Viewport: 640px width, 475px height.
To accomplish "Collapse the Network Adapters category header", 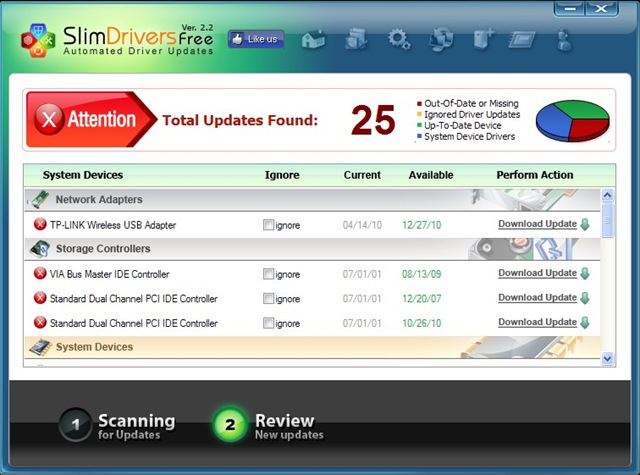I will tap(312, 200).
